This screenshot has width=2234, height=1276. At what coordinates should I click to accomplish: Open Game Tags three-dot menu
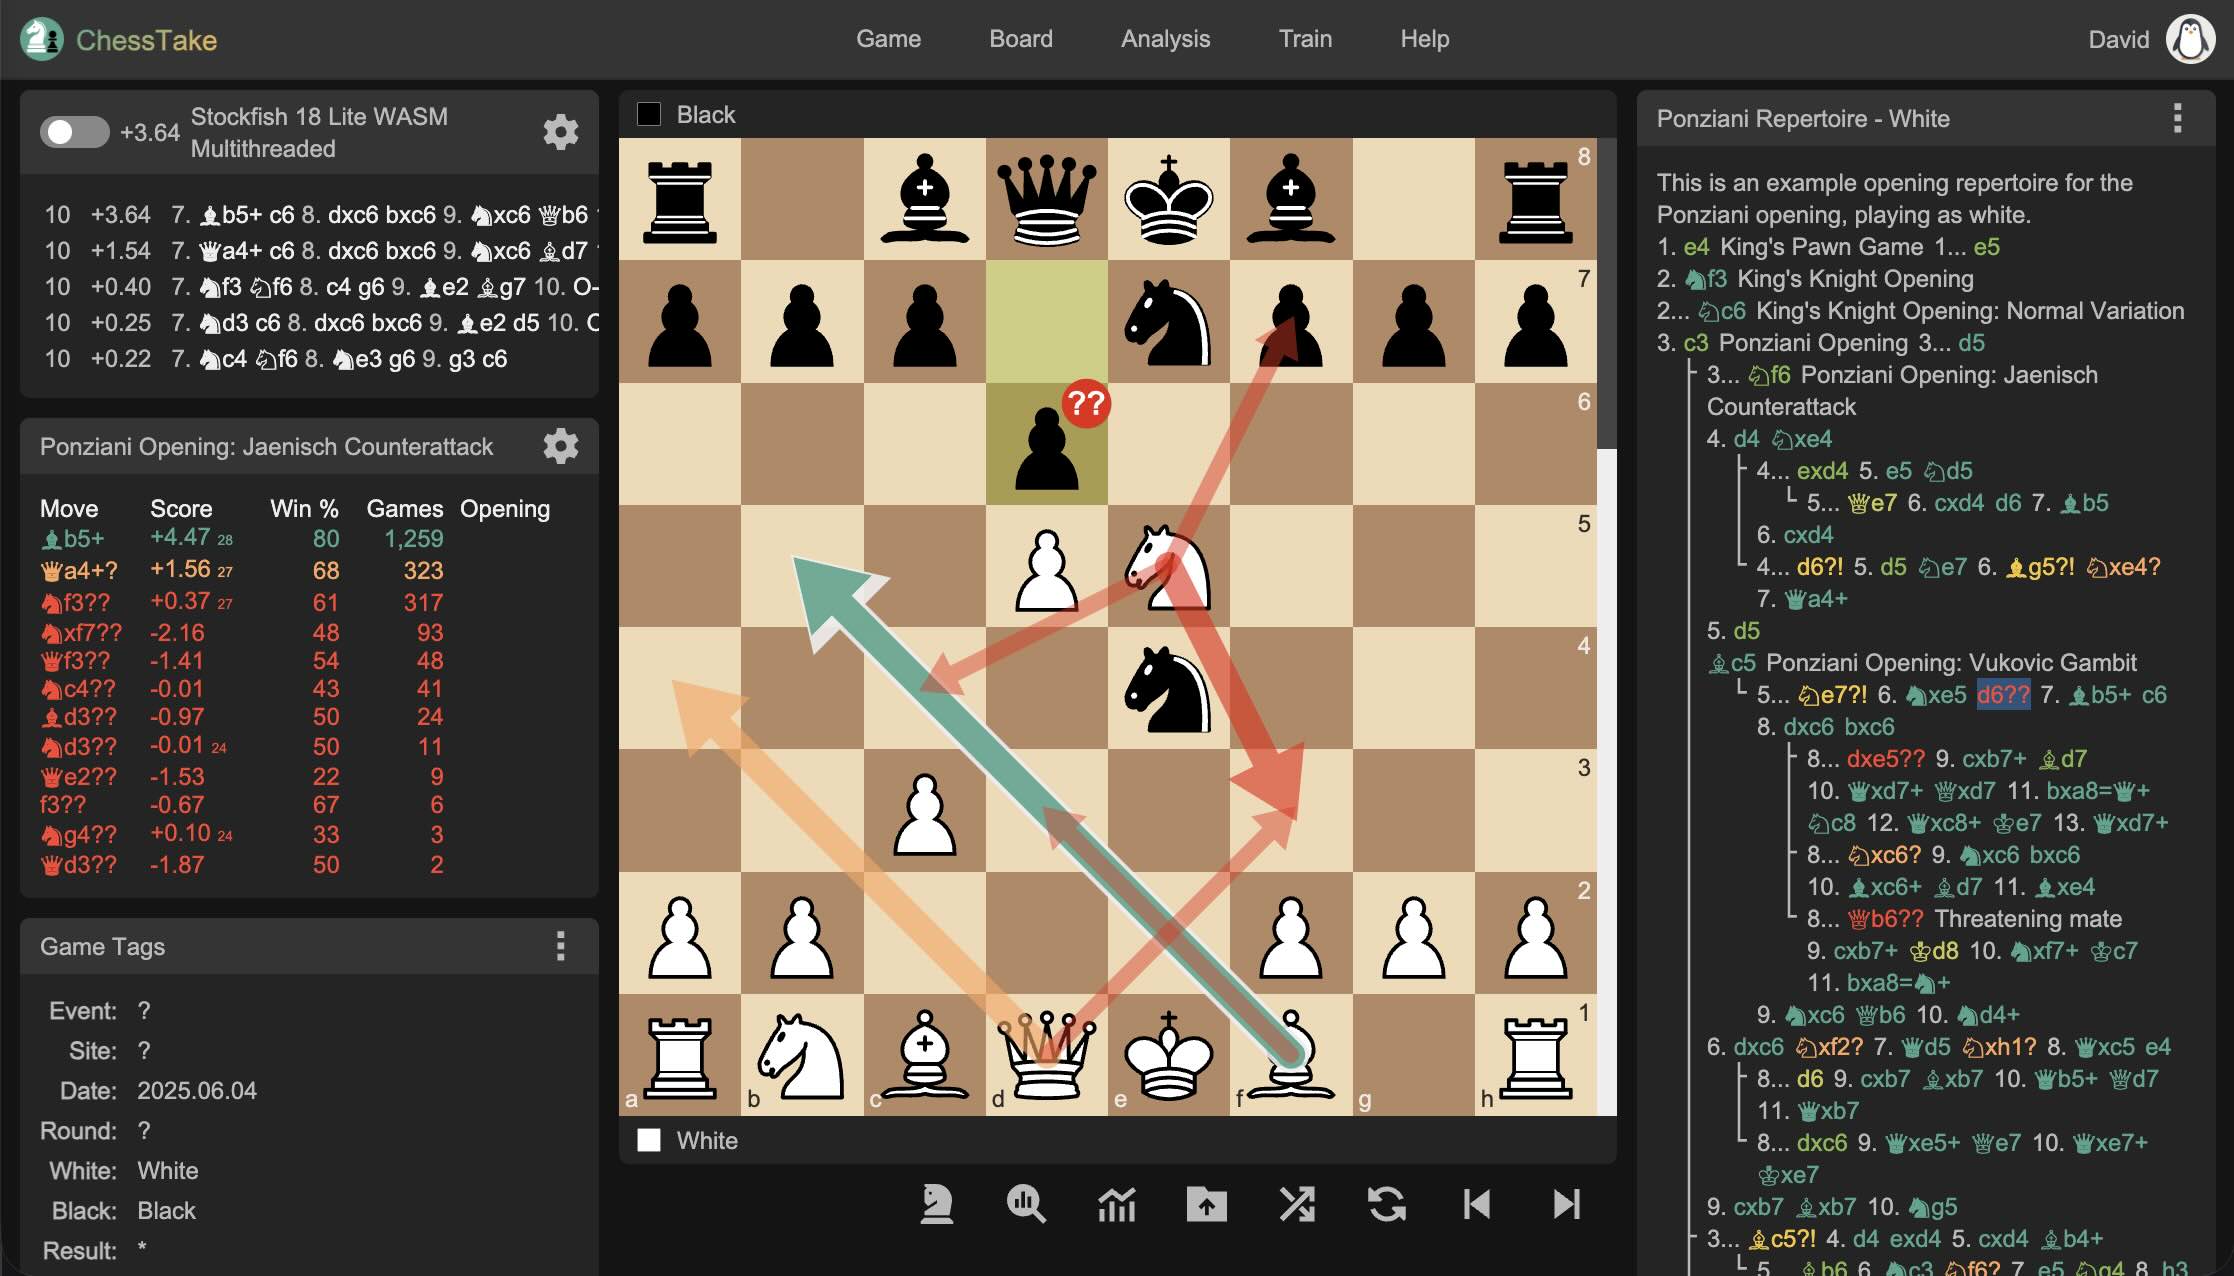click(560, 946)
